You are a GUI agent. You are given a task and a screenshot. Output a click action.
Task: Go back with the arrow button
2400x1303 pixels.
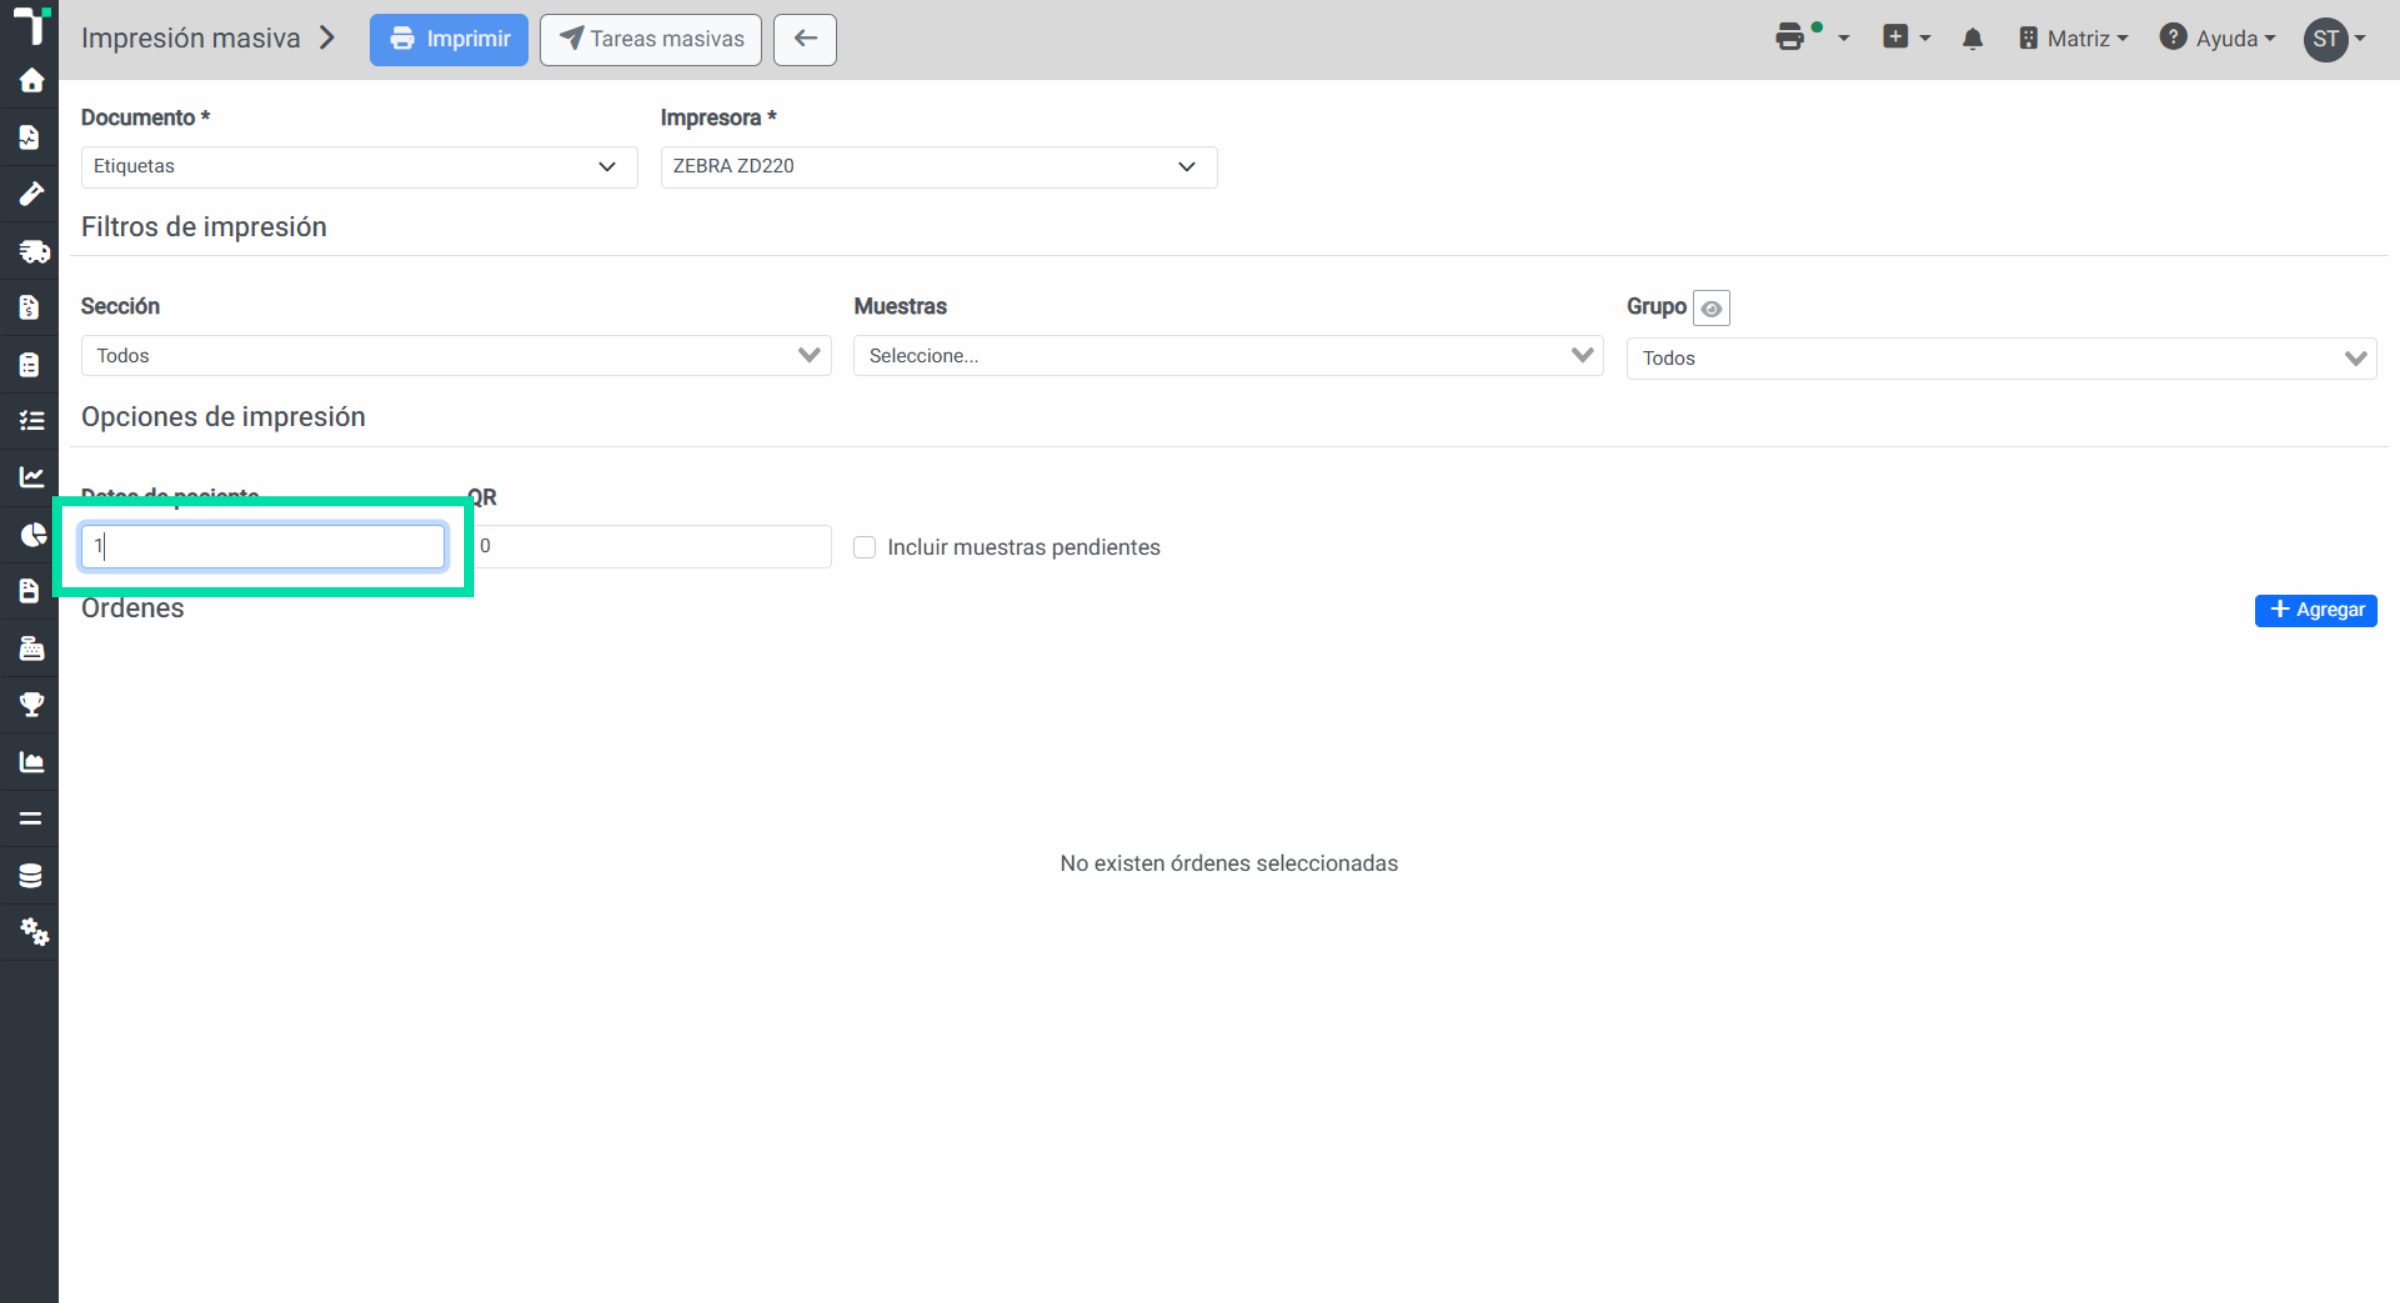point(805,39)
